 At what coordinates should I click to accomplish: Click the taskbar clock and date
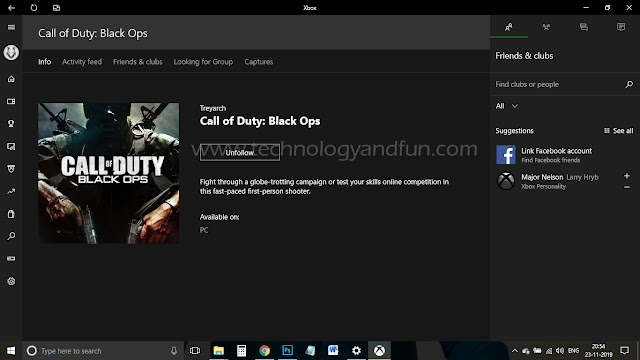tap(598, 351)
